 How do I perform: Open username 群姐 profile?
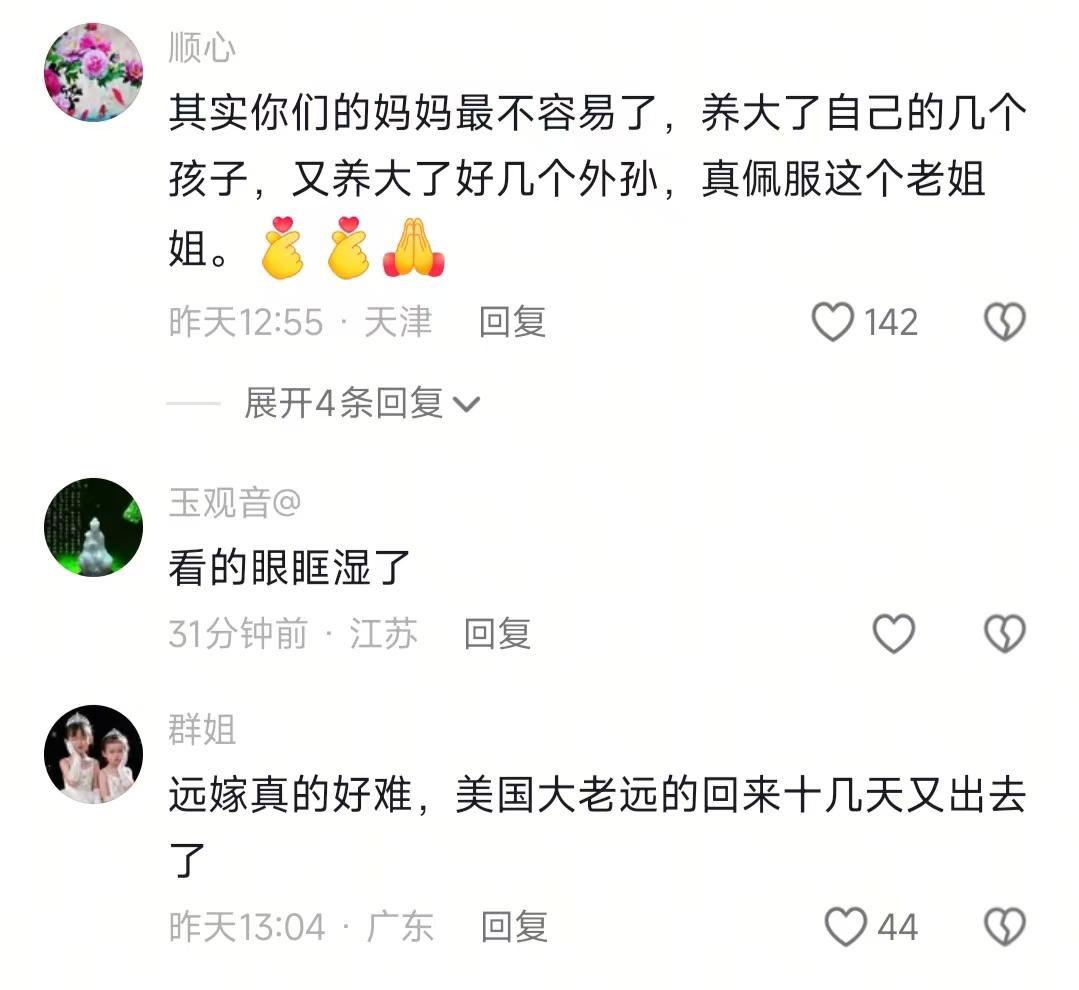pyautogui.click(x=202, y=729)
